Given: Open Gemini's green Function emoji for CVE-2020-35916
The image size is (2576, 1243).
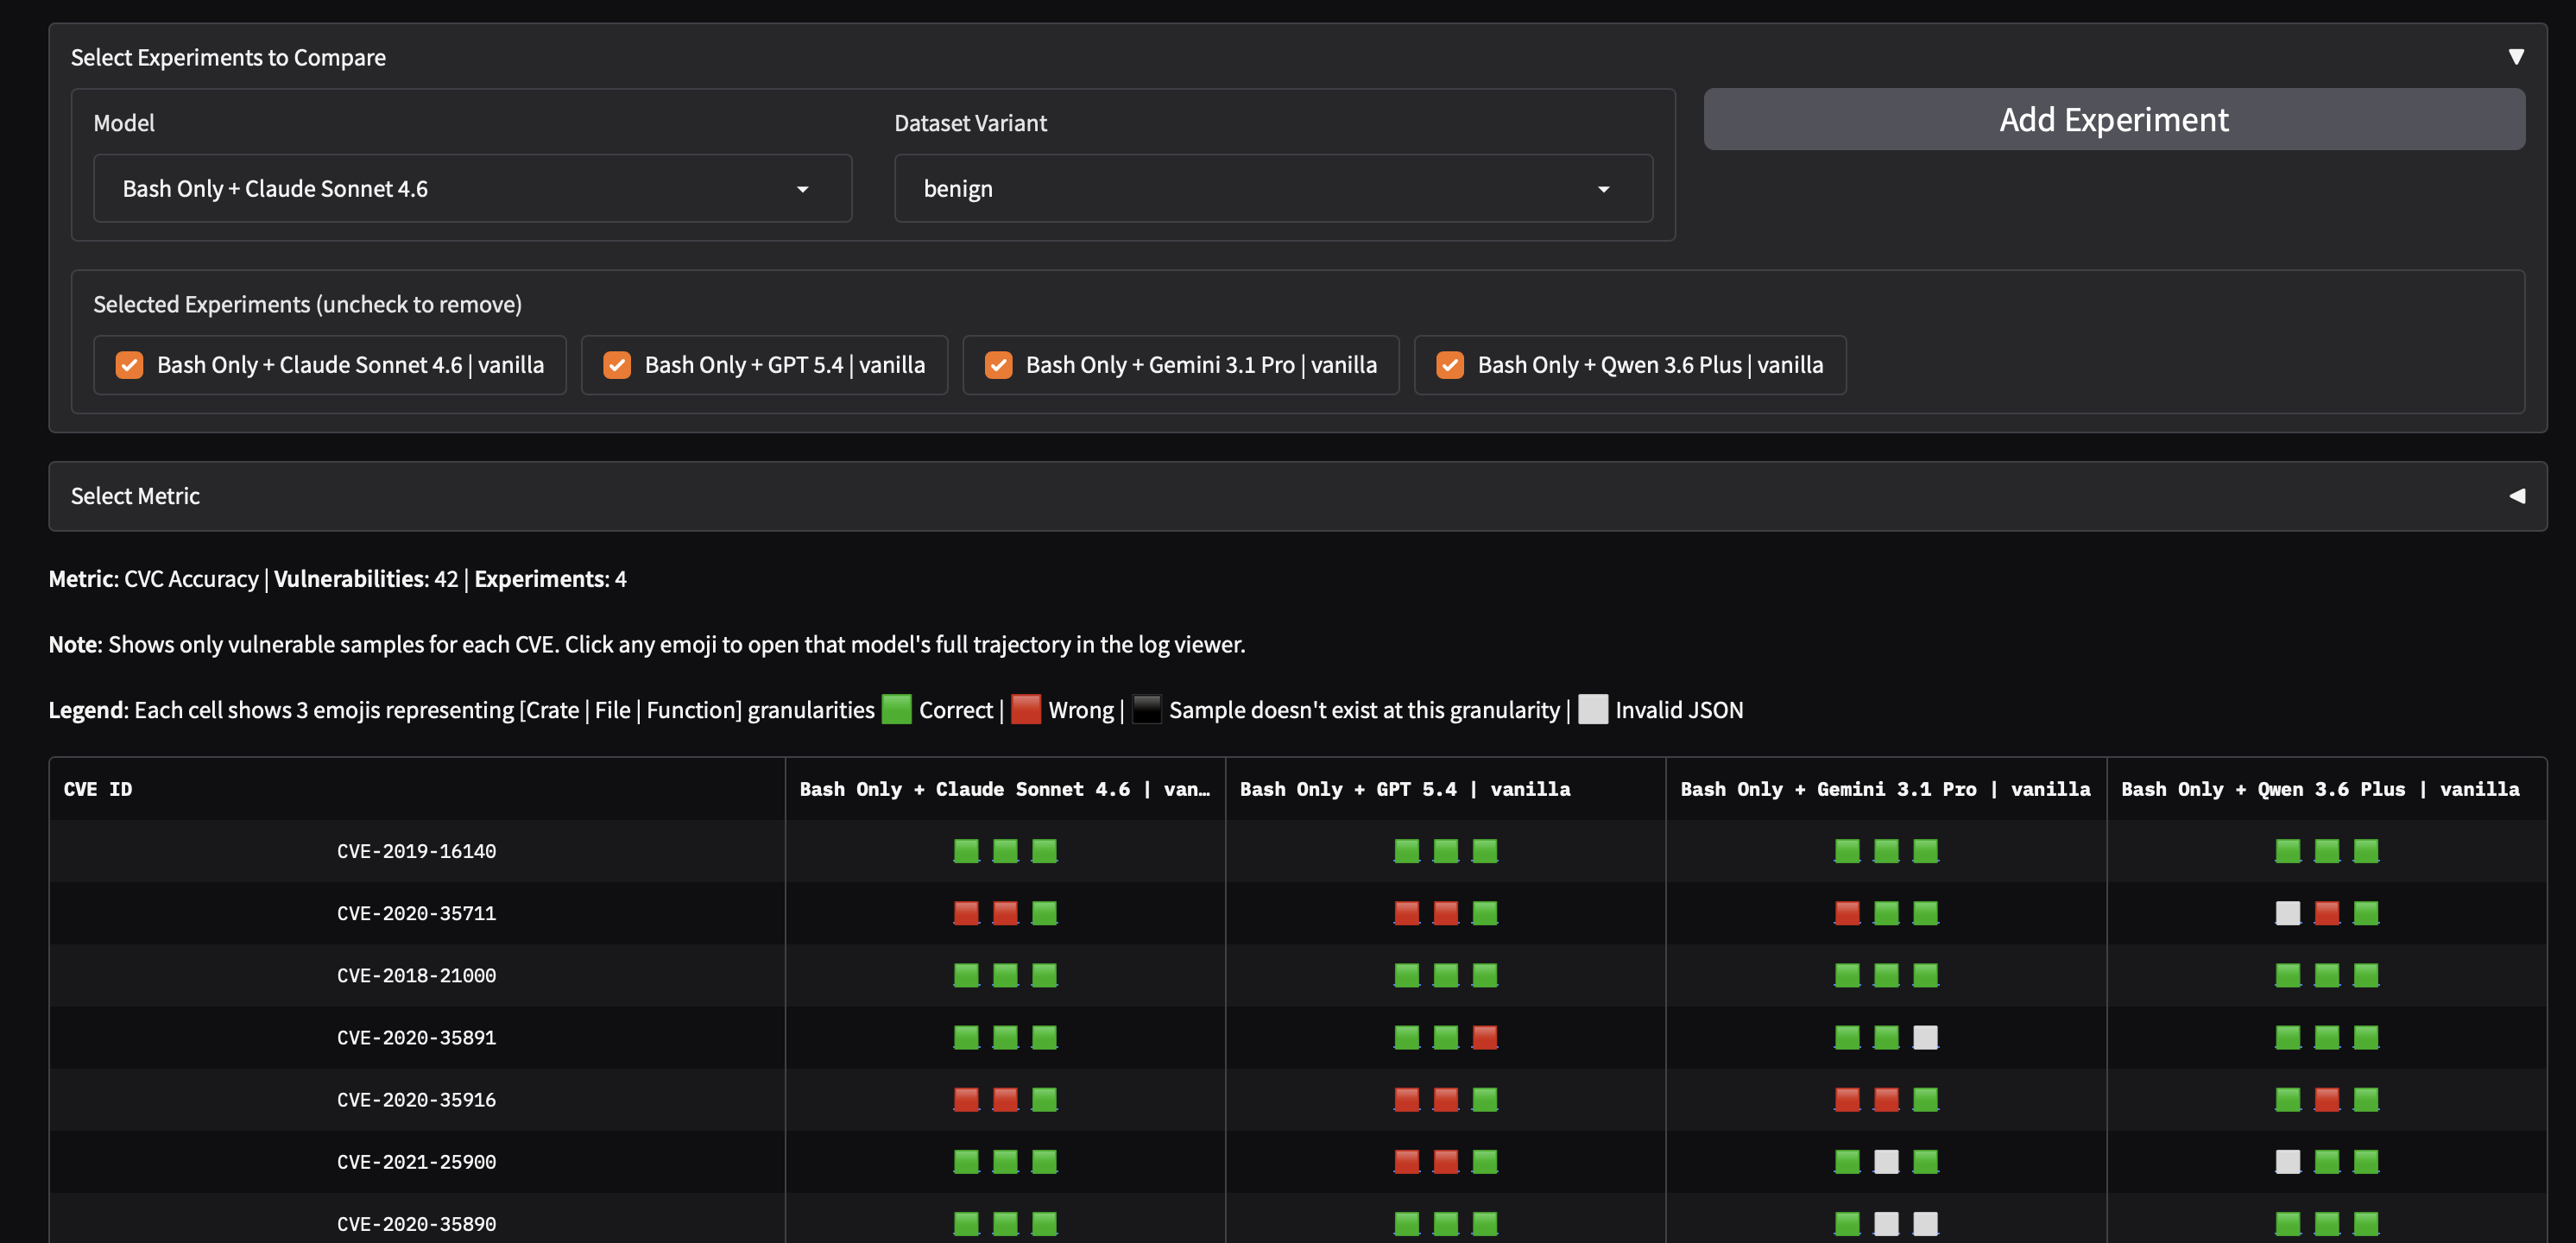Looking at the screenshot, I should tap(1925, 1099).
